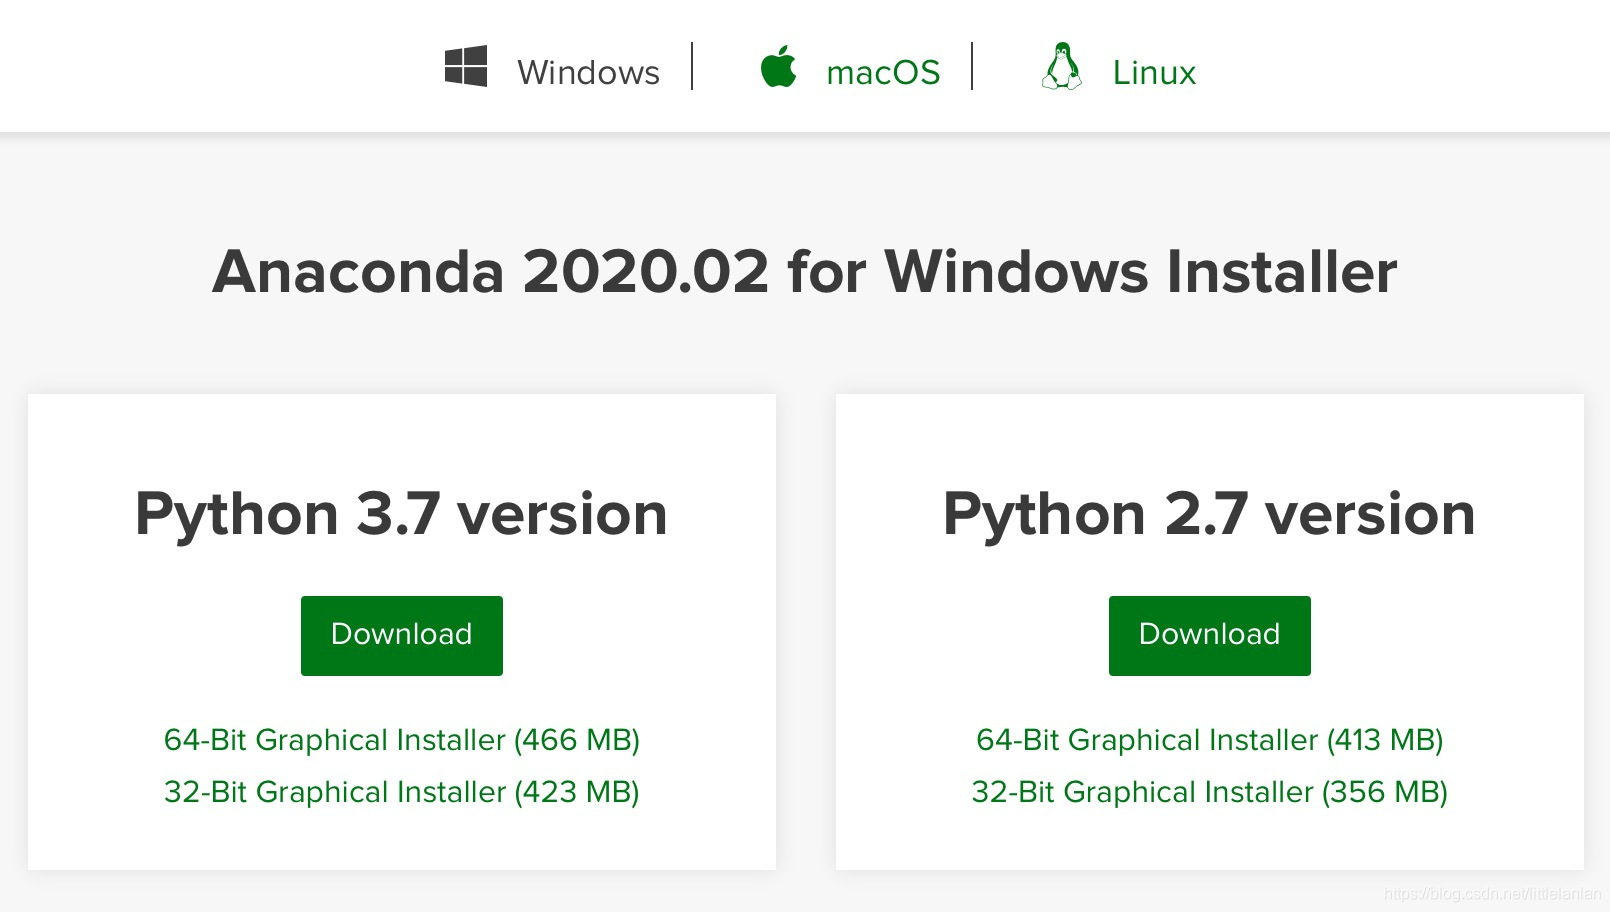This screenshot has height=912, width=1610.
Task: Get 64-Bit Graphical Installer (466 MB)
Action: pyautogui.click(x=402, y=740)
